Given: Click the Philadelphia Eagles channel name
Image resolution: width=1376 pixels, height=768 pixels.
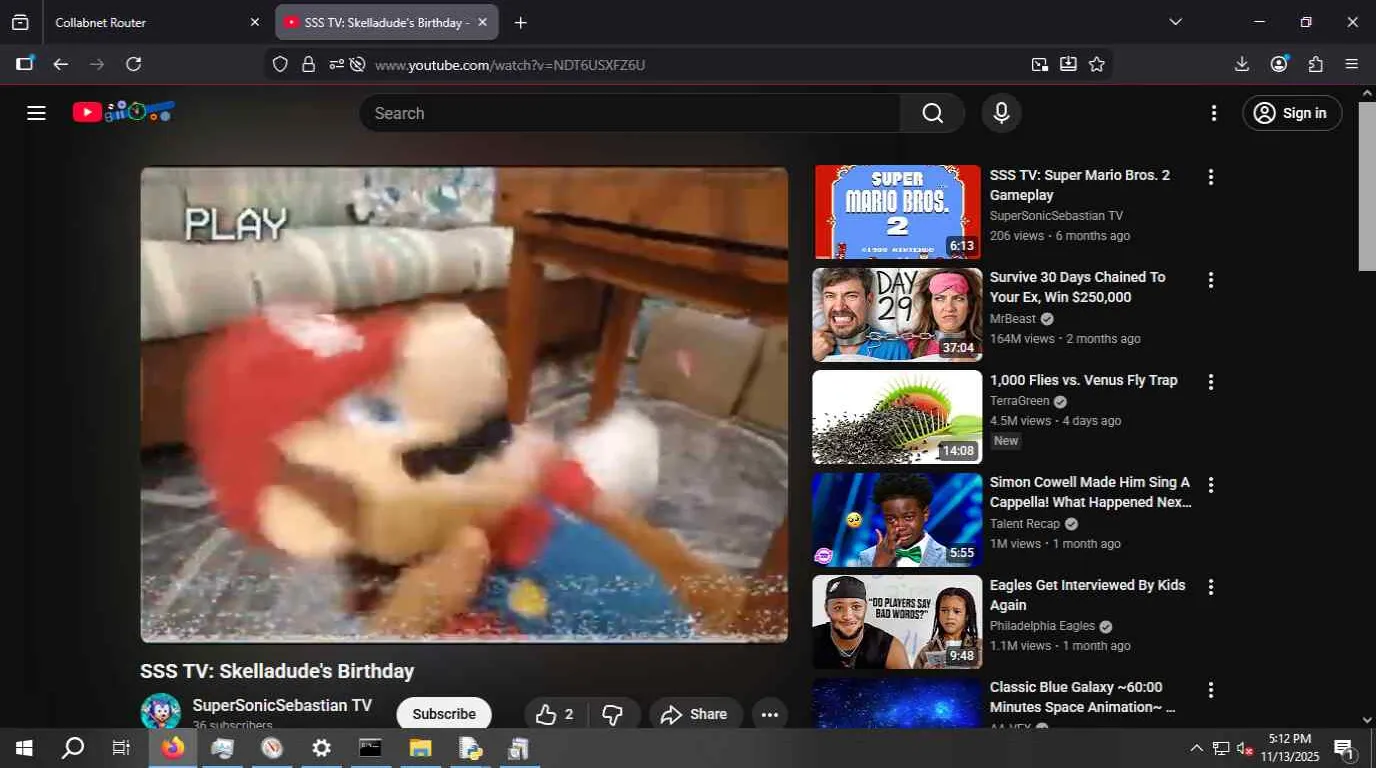Looking at the screenshot, I should click(1042, 626).
